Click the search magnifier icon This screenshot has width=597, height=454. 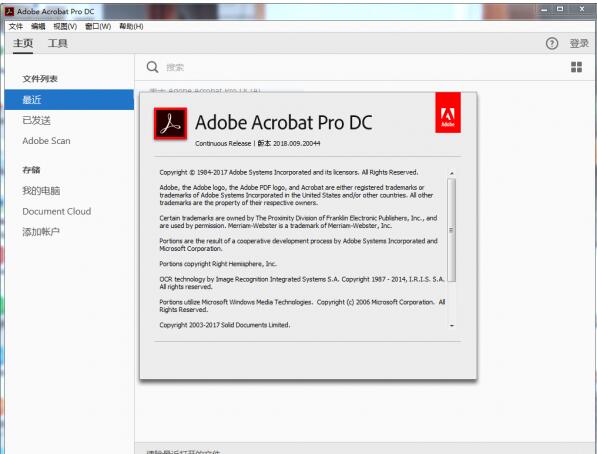coord(152,67)
